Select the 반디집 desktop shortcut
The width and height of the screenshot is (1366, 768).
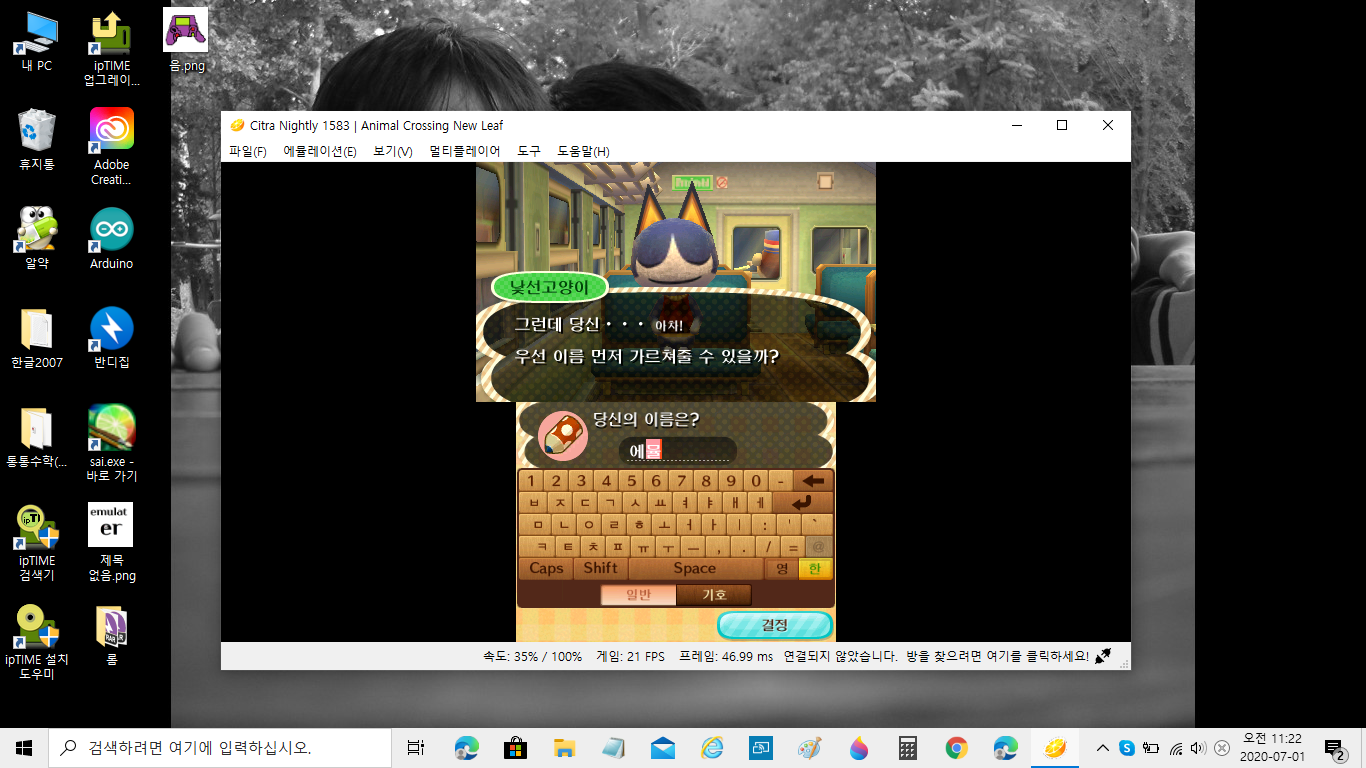[x=111, y=338]
